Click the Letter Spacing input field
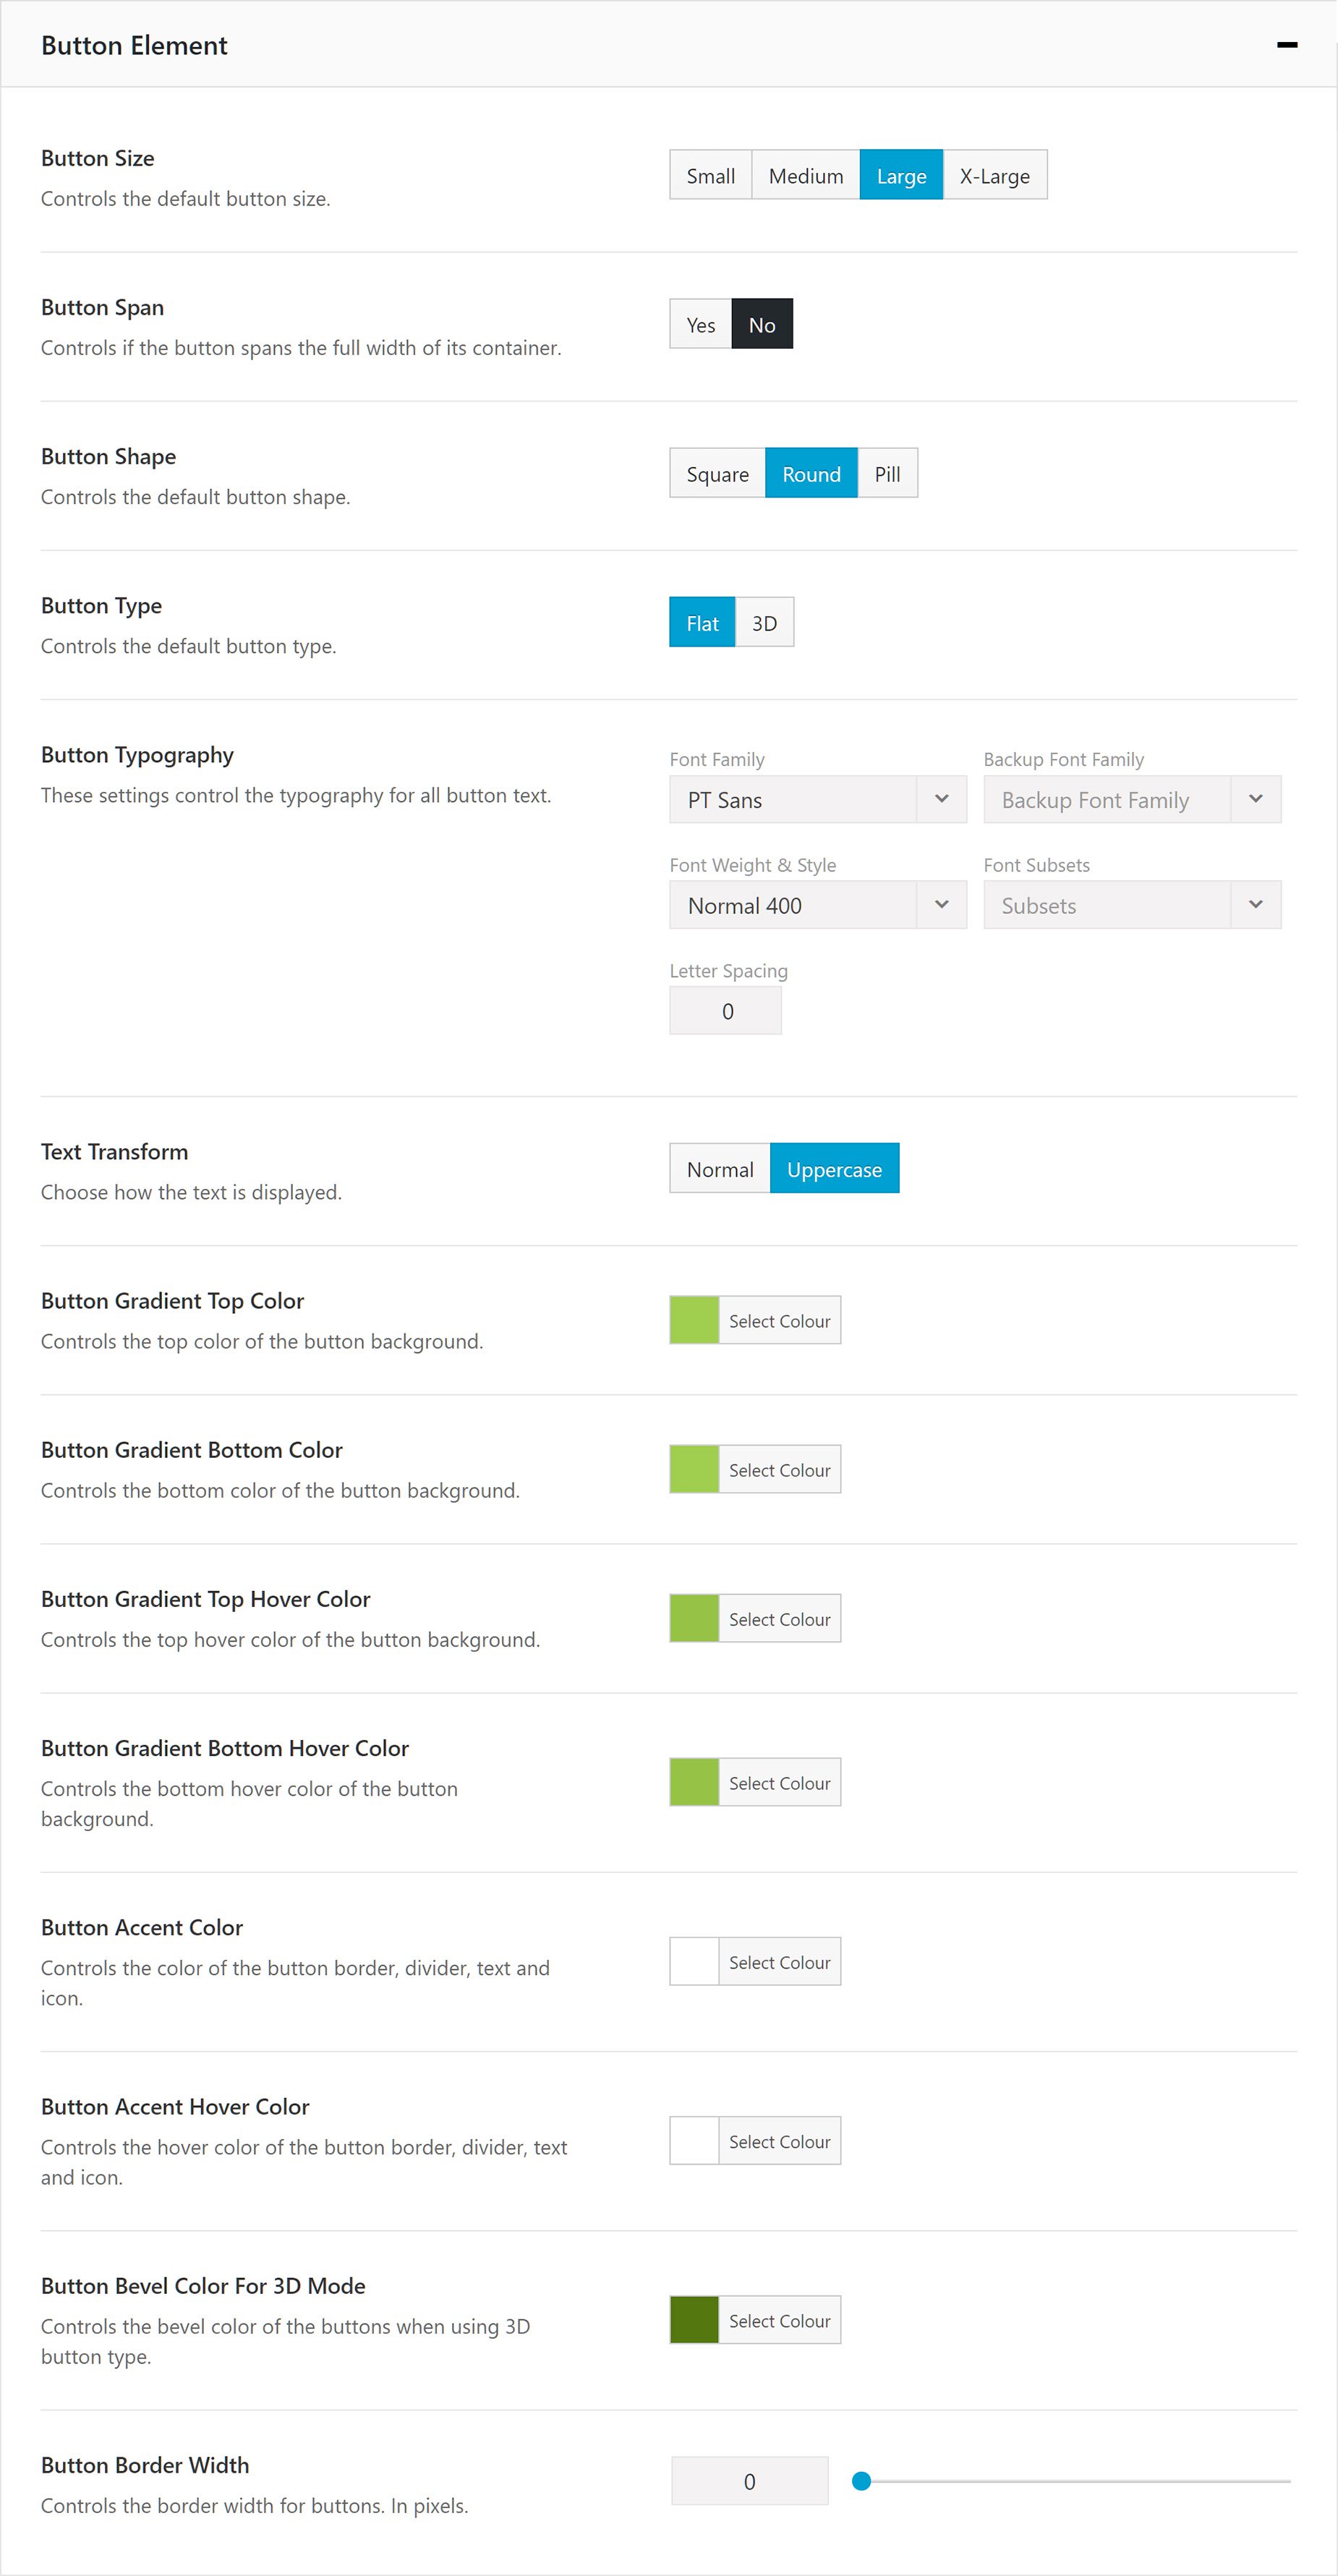 click(x=725, y=1011)
